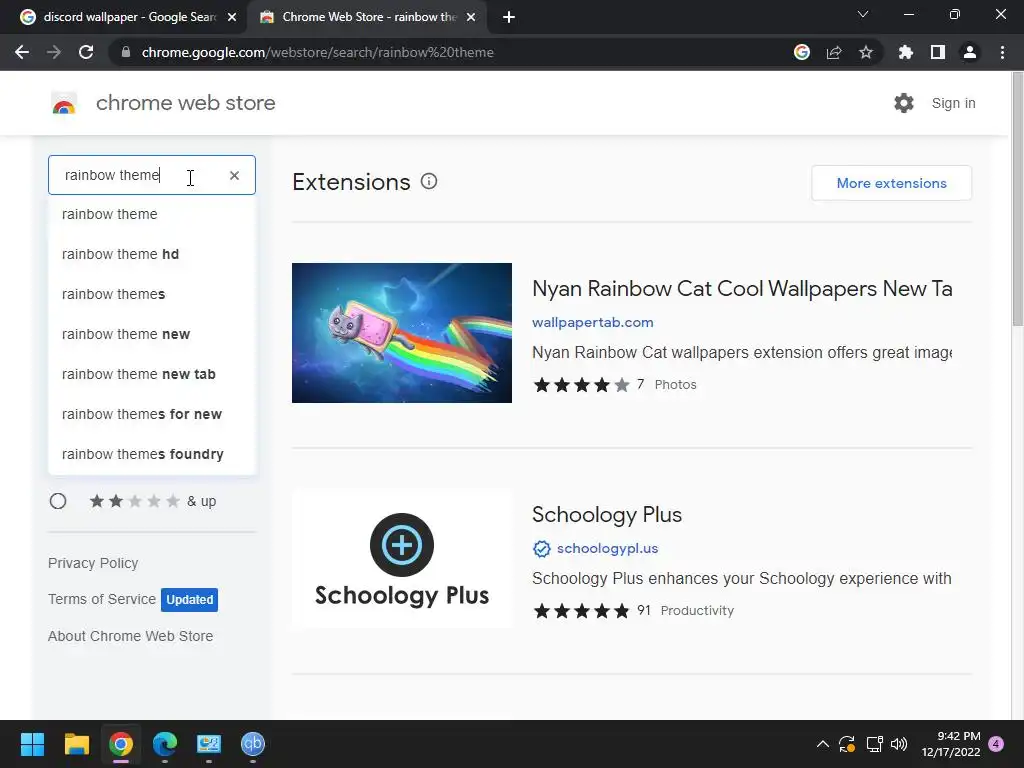Viewport: 1024px width, 768px height.
Task: Click the schoologypl.us verified badge icon
Action: [x=541, y=549]
